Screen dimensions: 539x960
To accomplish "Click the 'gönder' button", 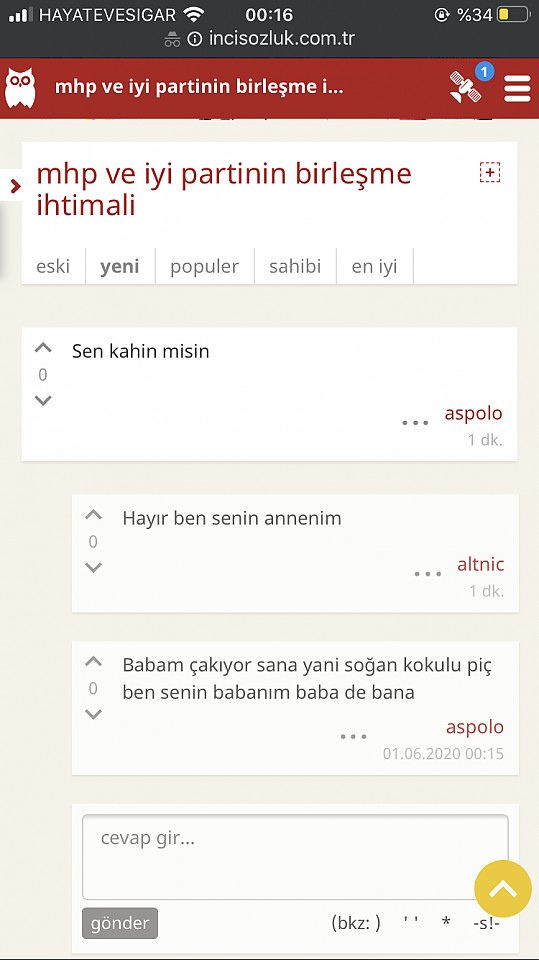I will [120, 923].
